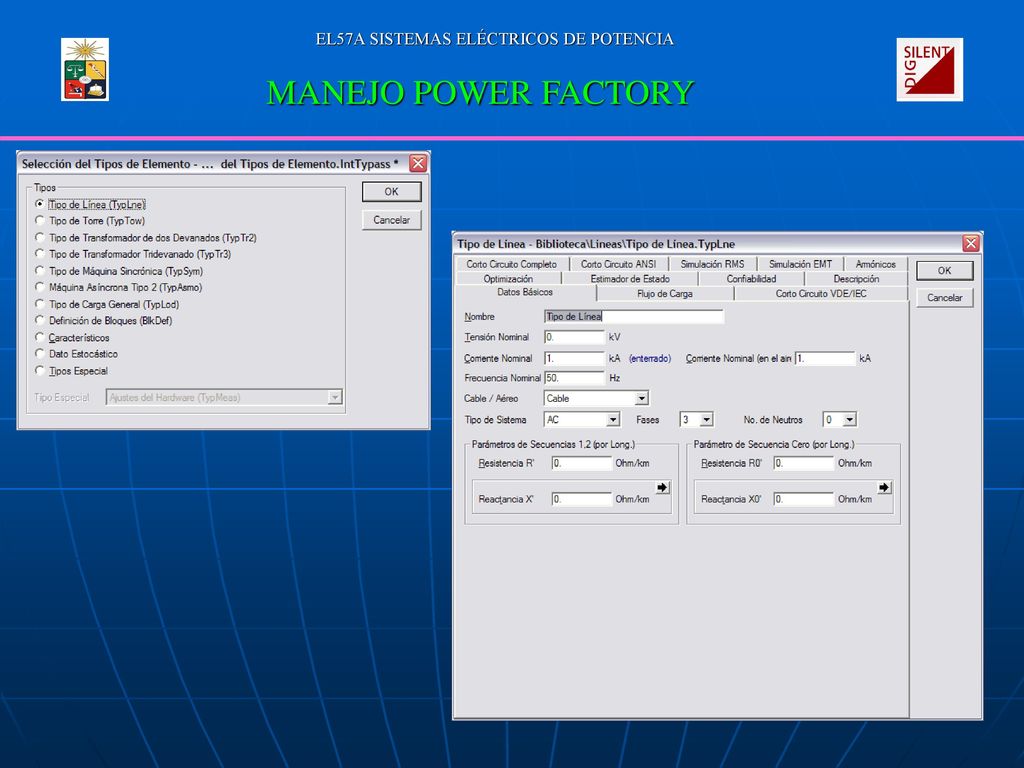Viewport: 1024px width, 768px height.
Task: Click EL57A SISTEMAS ELÉCTRICOS DE POTENCIA heading
Action: pos(494,39)
